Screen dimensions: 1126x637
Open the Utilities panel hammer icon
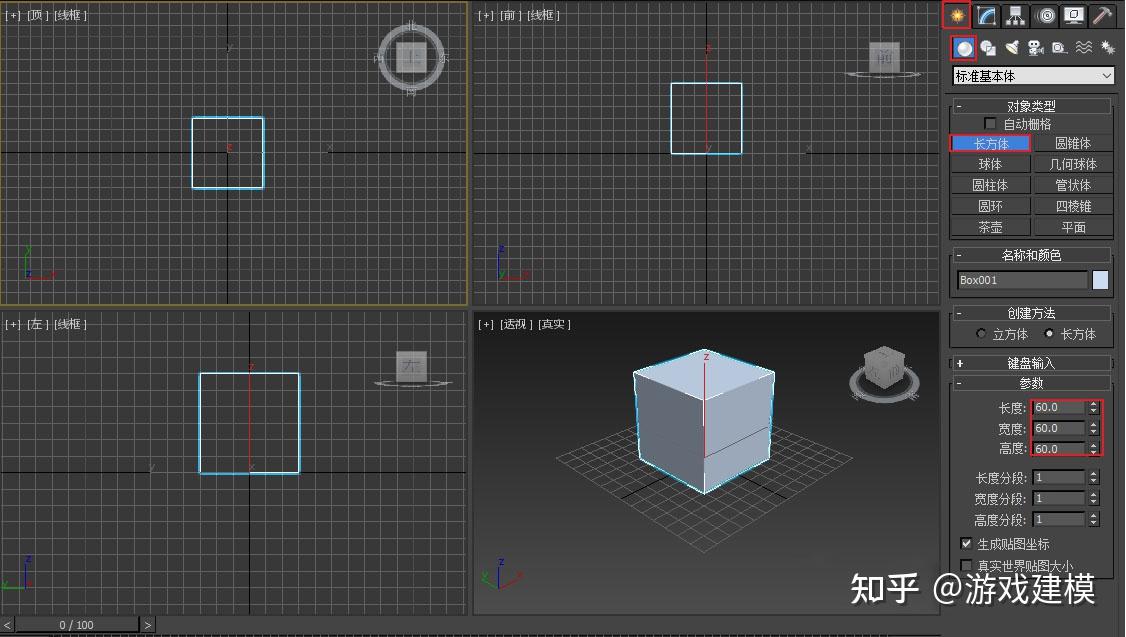point(1100,15)
